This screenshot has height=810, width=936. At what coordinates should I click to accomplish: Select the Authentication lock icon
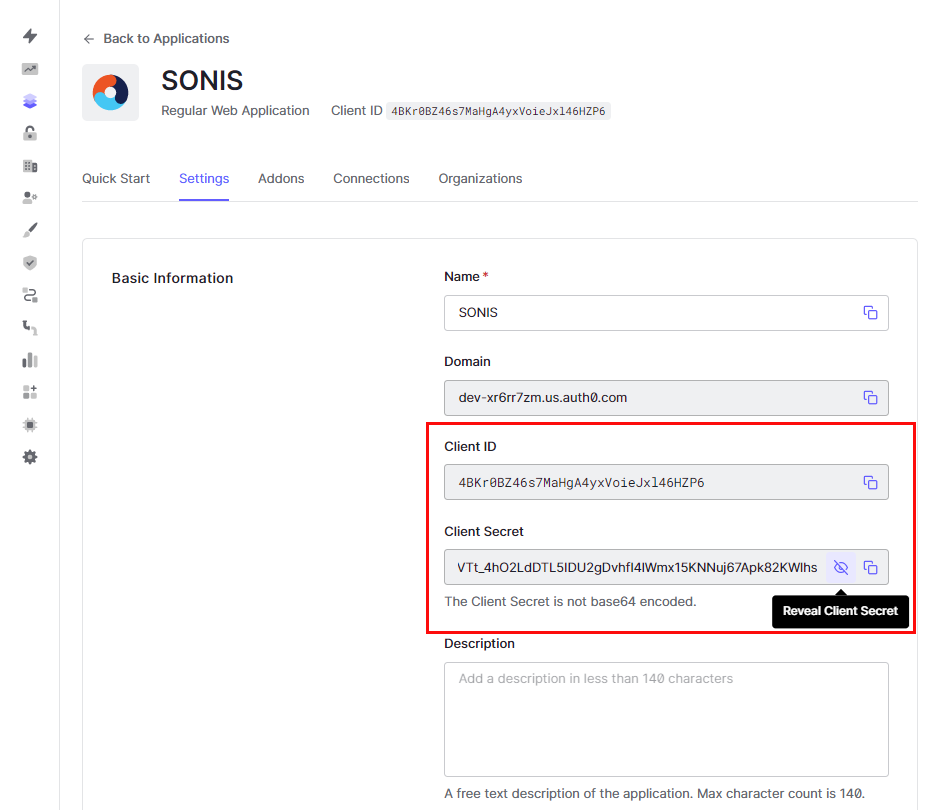pos(29,132)
